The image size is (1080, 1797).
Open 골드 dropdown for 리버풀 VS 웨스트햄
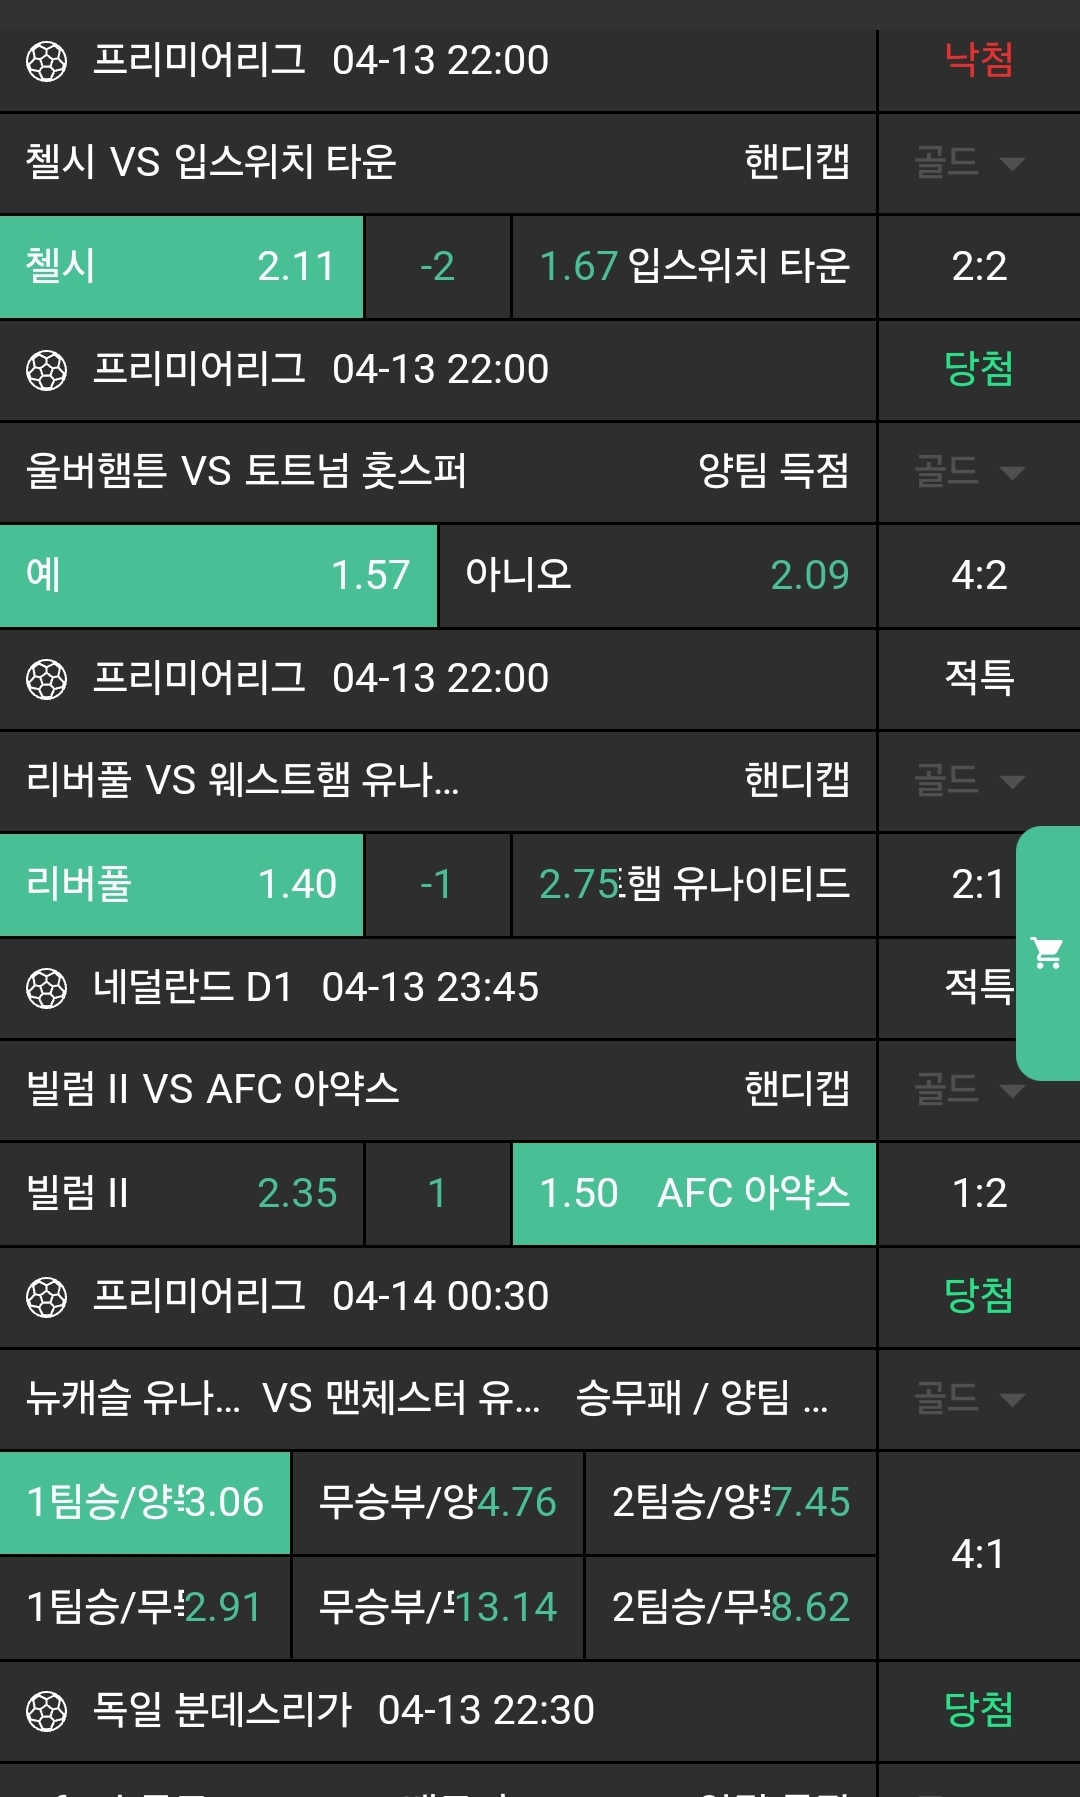coord(969,781)
